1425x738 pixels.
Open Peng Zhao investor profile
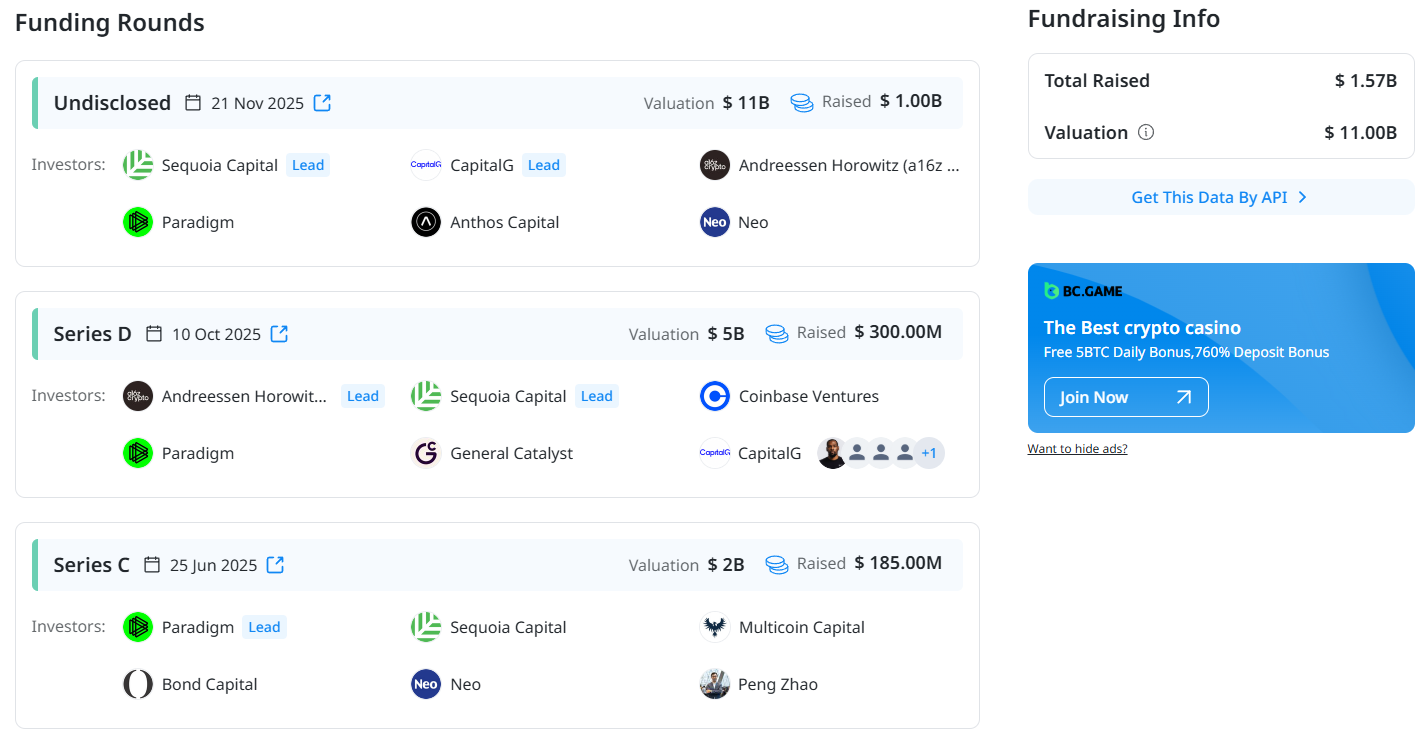point(778,684)
